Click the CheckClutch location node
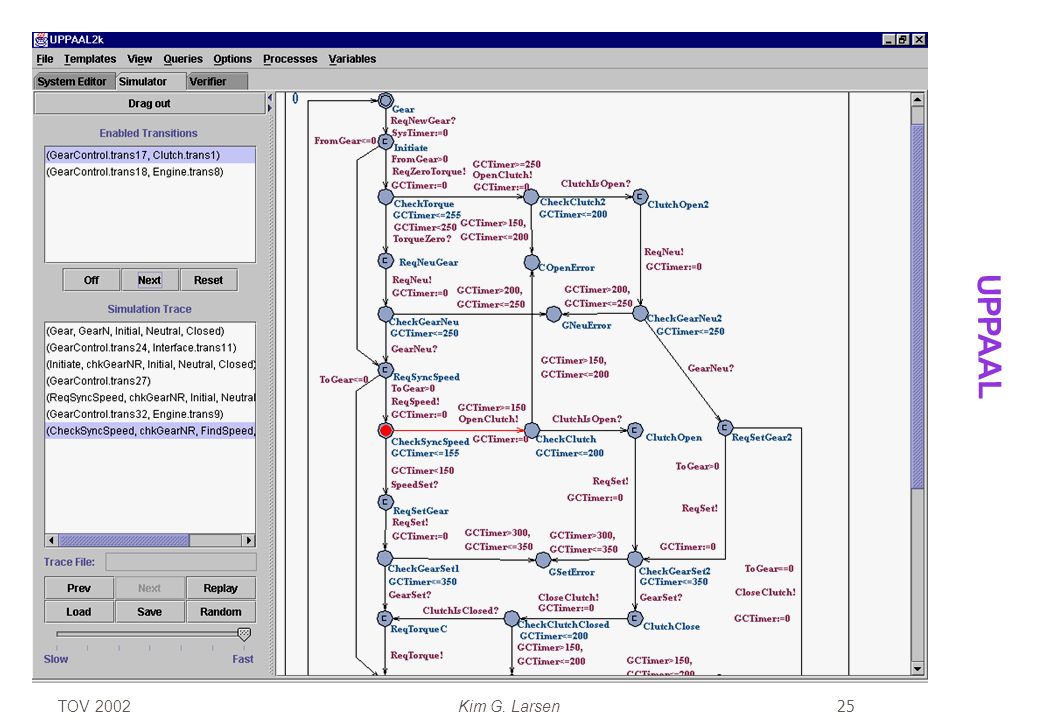 click(531, 430)
